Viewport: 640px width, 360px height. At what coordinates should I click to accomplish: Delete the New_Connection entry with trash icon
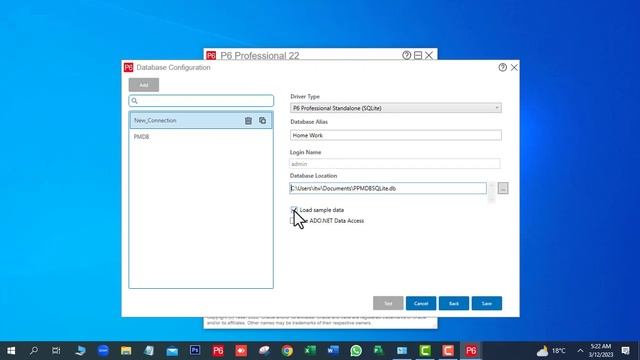248,121
